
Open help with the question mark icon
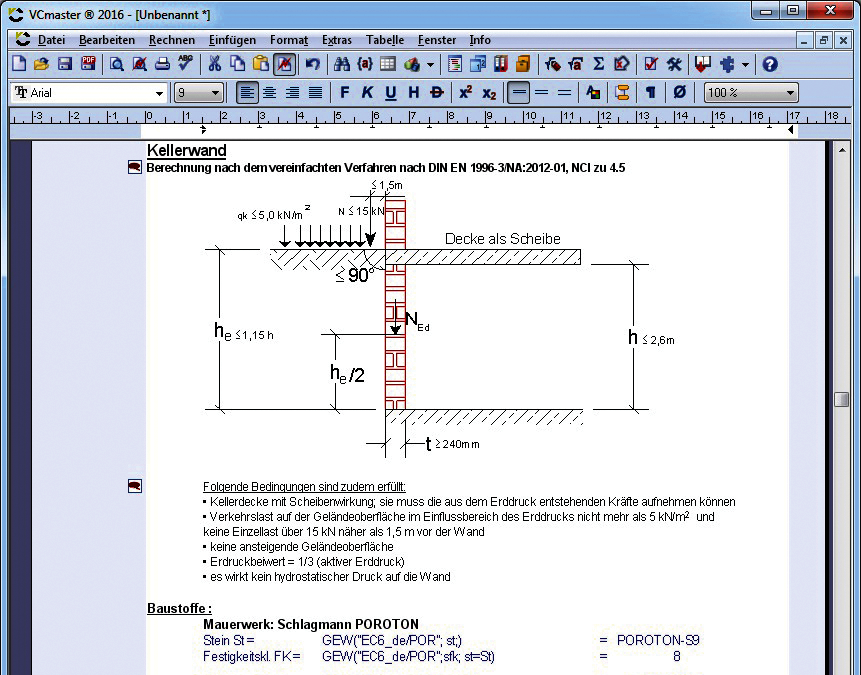[770, 64]
